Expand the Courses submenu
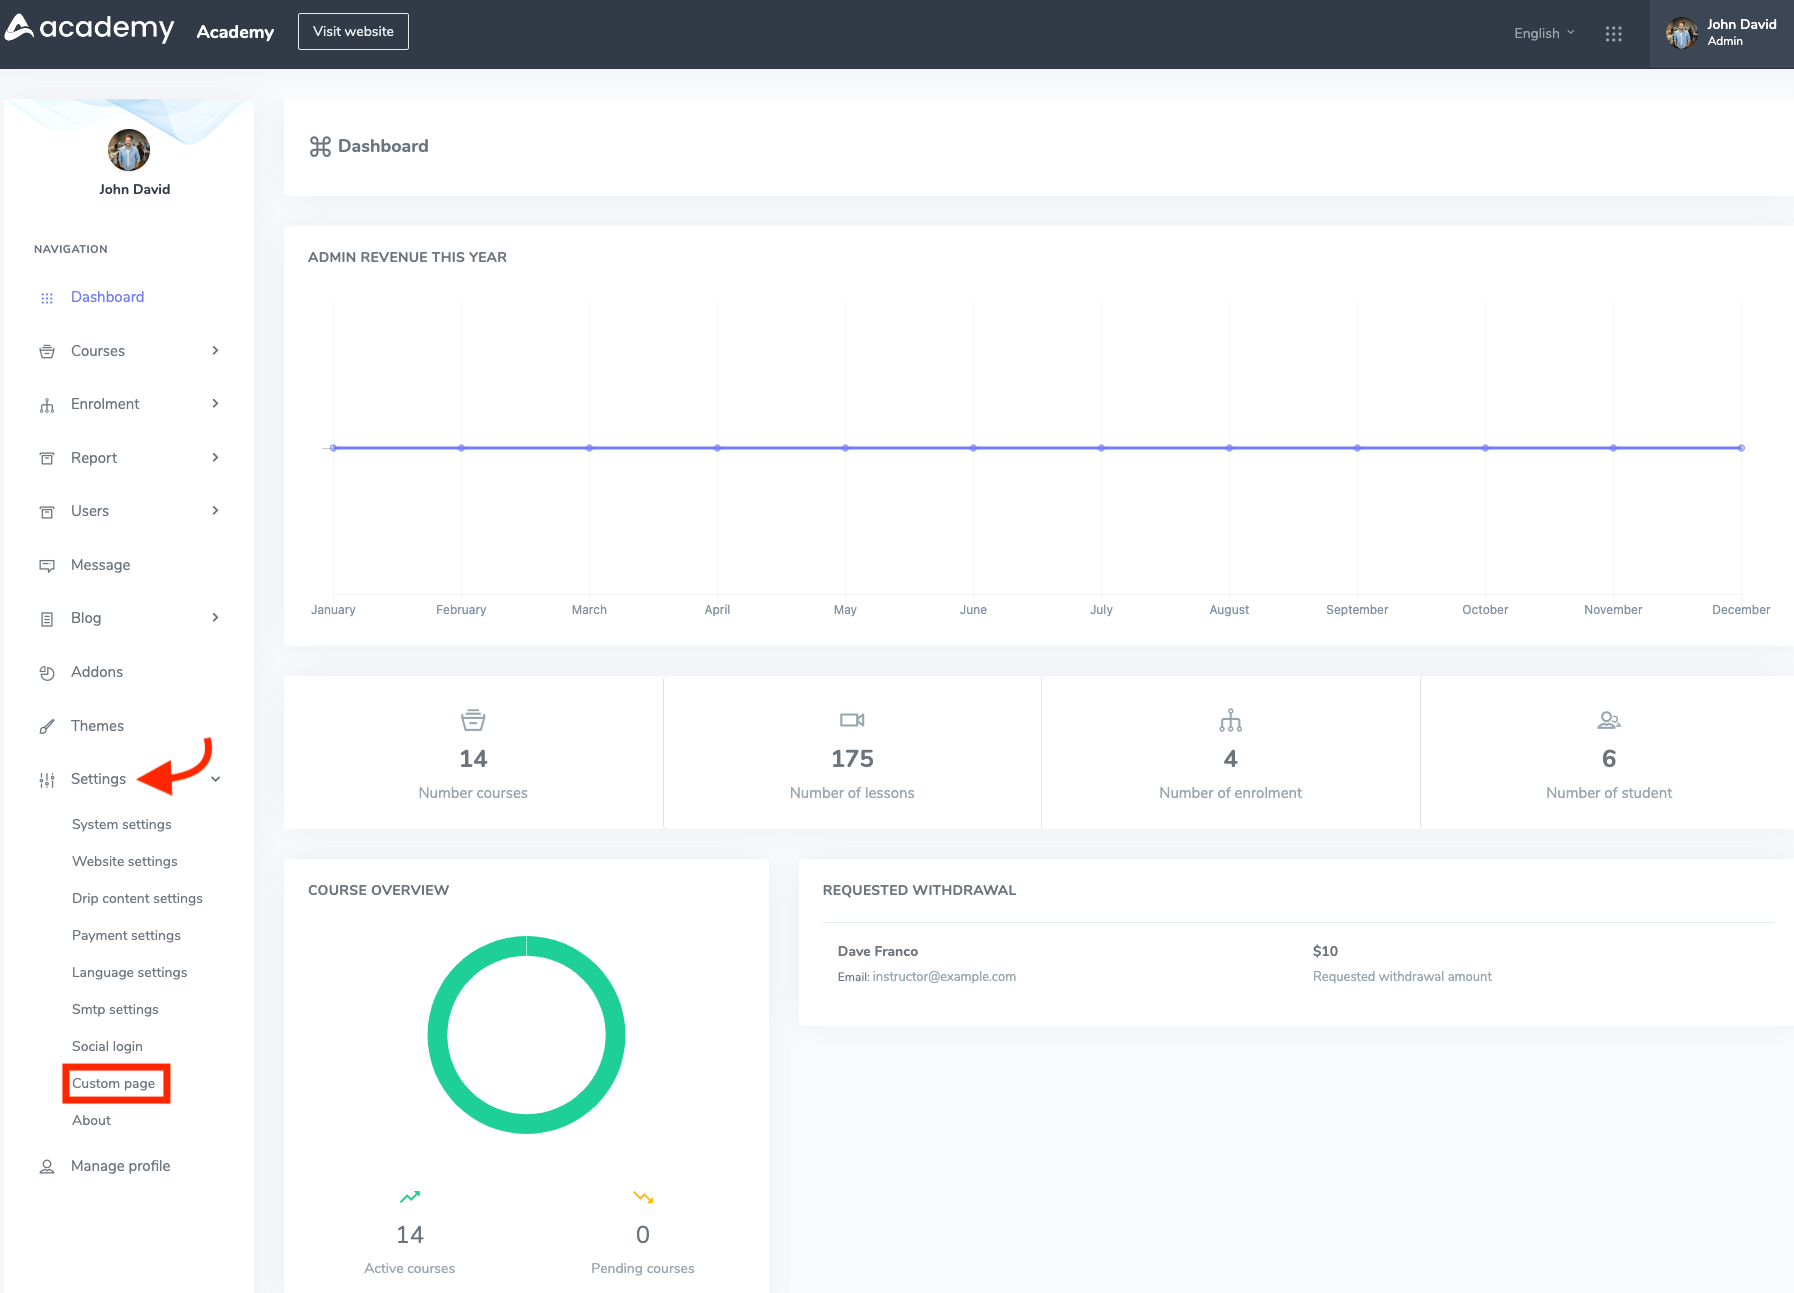 click(x=215, y=351)
